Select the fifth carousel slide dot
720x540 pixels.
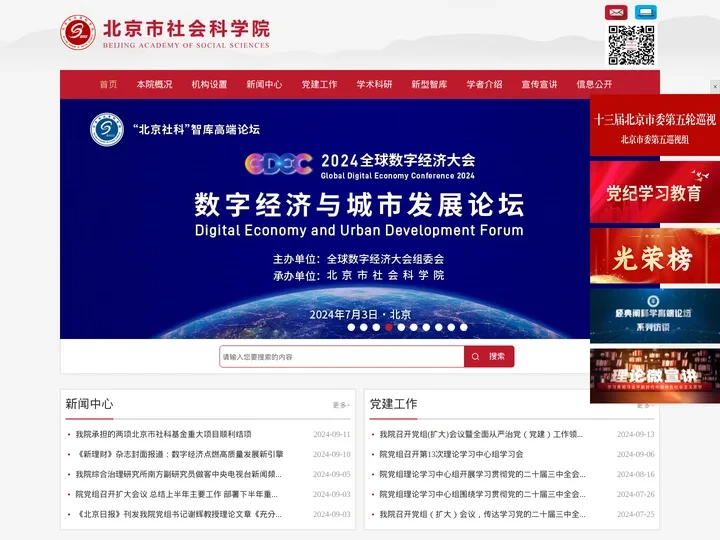pyautogui.click(x=401, y=327)
